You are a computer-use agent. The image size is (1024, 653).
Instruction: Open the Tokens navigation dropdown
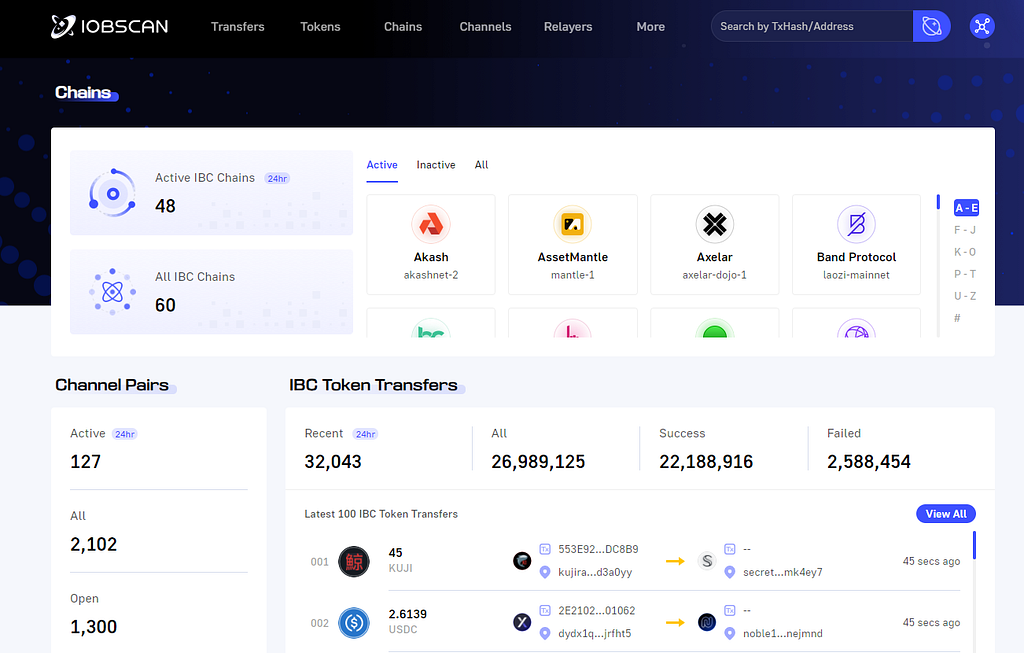click(320, 27)
